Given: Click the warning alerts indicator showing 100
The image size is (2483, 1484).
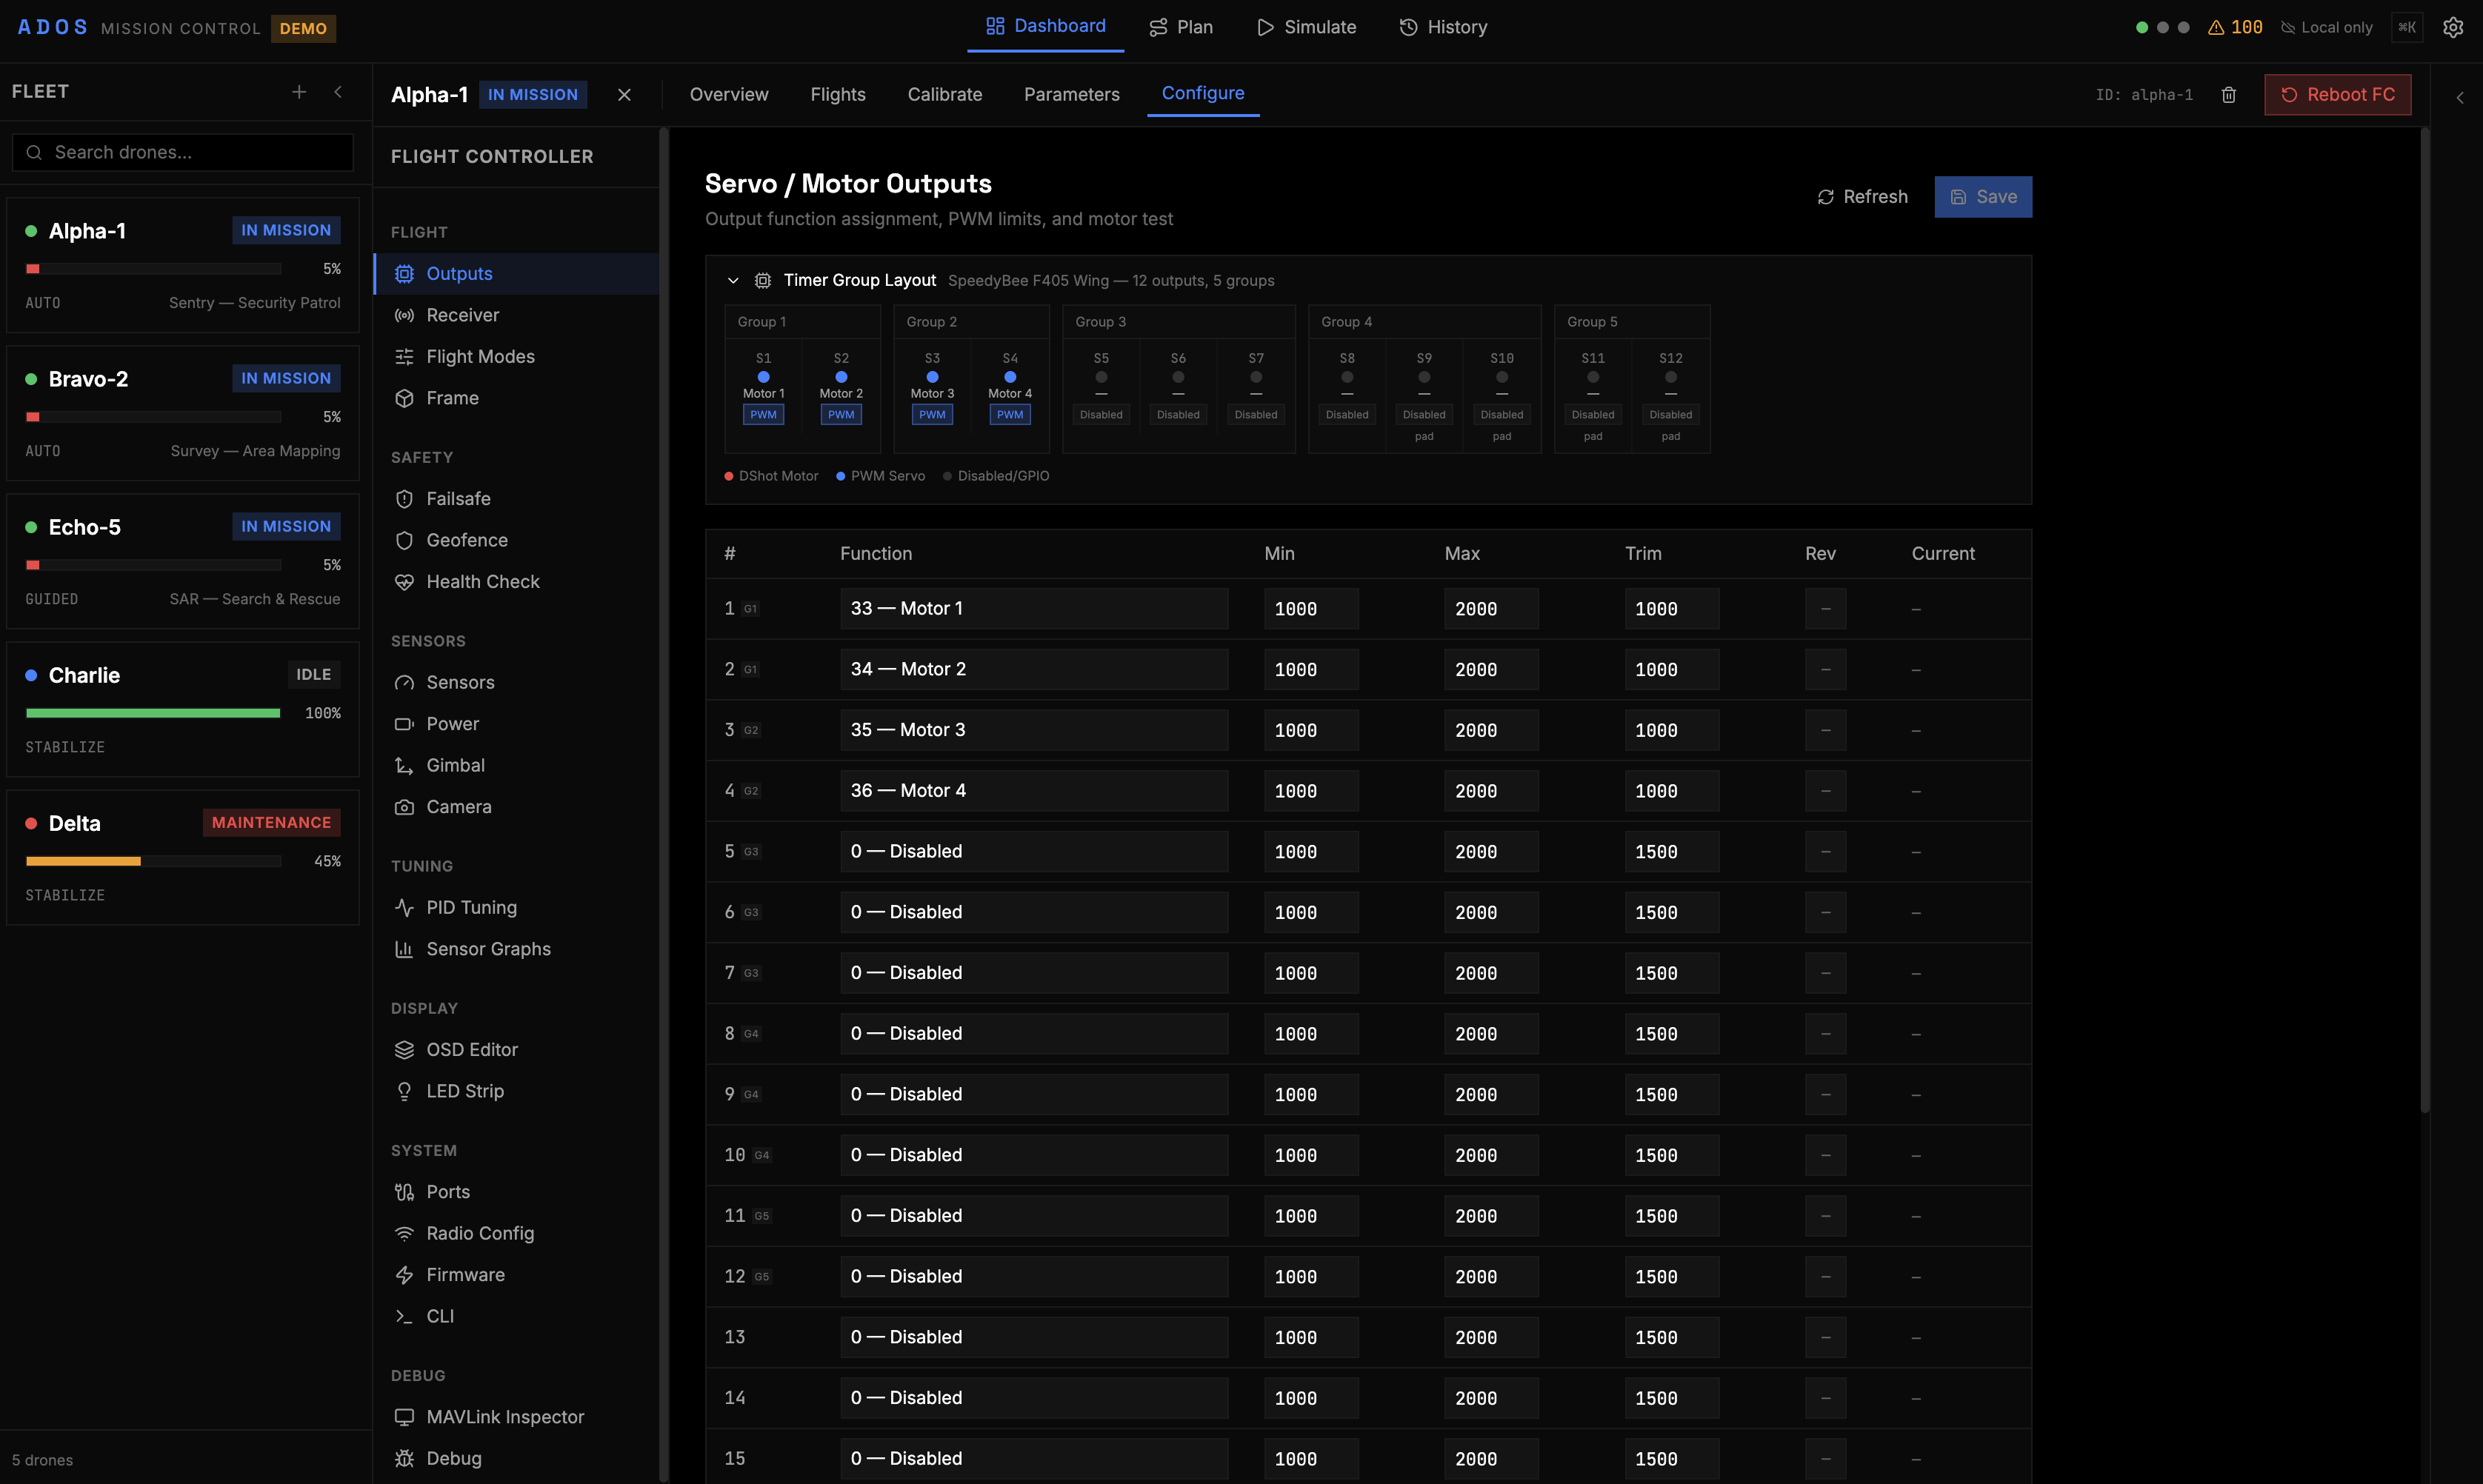Looking at the screenshot, I should (2234, 27).
